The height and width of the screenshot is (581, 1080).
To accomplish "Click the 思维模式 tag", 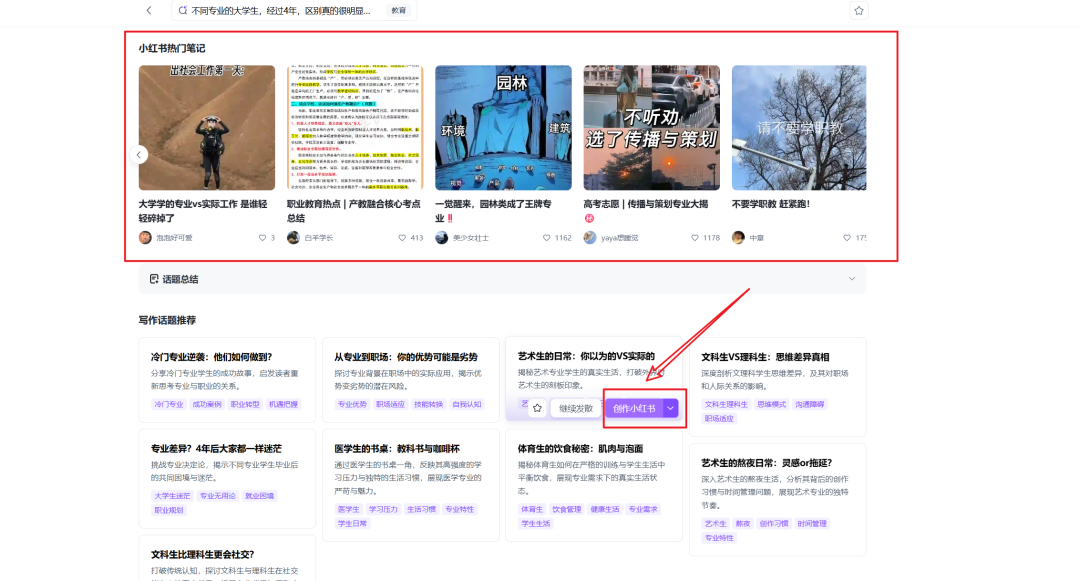I will (771, 404).
